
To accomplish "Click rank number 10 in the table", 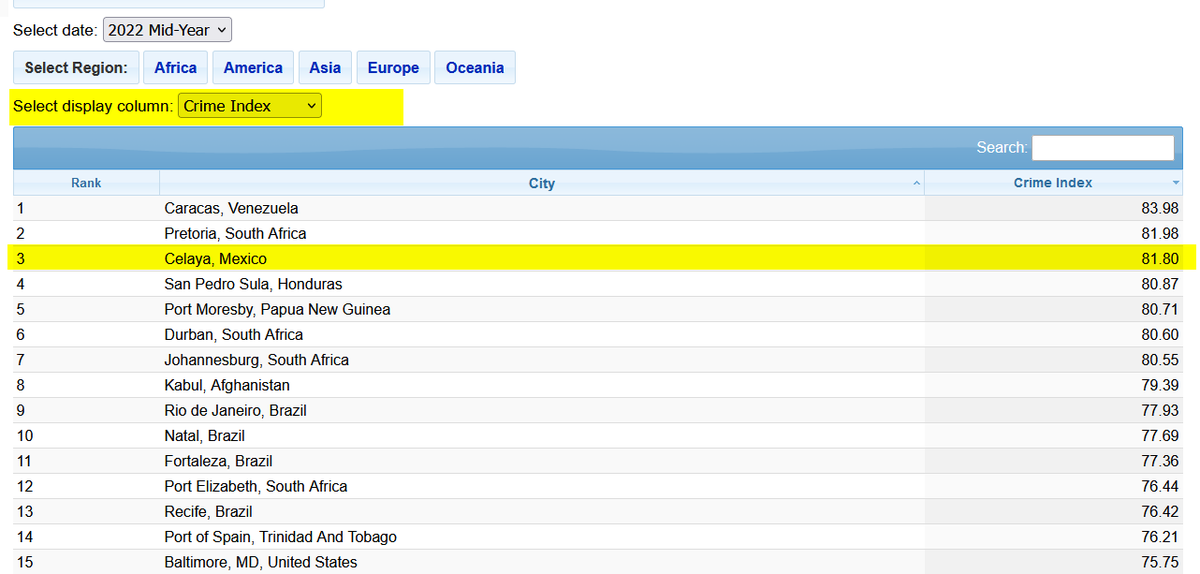I will click(25, 436).
